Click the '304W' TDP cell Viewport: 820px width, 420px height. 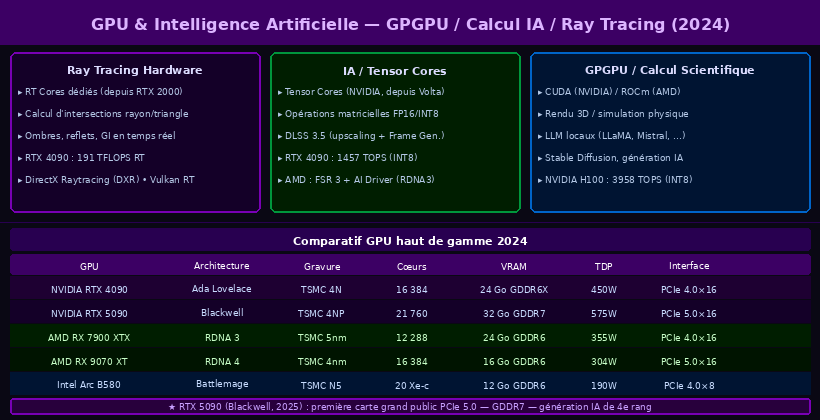[x=604, y=362]
